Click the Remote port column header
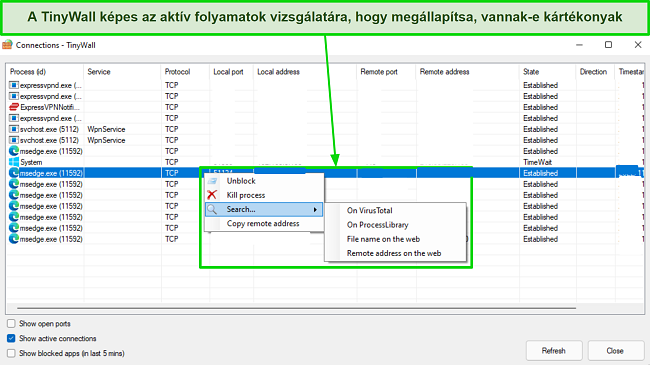 (x=386, y=72)
